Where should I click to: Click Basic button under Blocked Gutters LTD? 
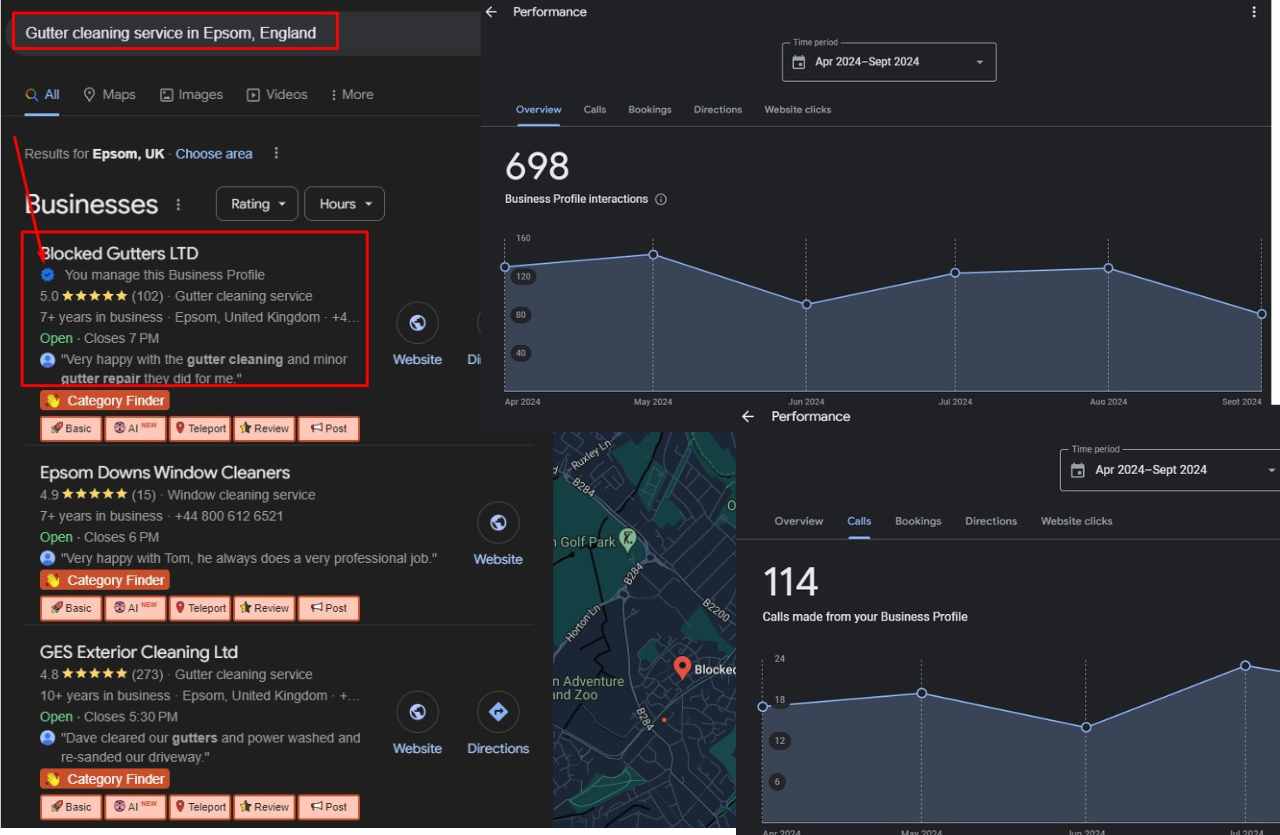pos(71,429)
